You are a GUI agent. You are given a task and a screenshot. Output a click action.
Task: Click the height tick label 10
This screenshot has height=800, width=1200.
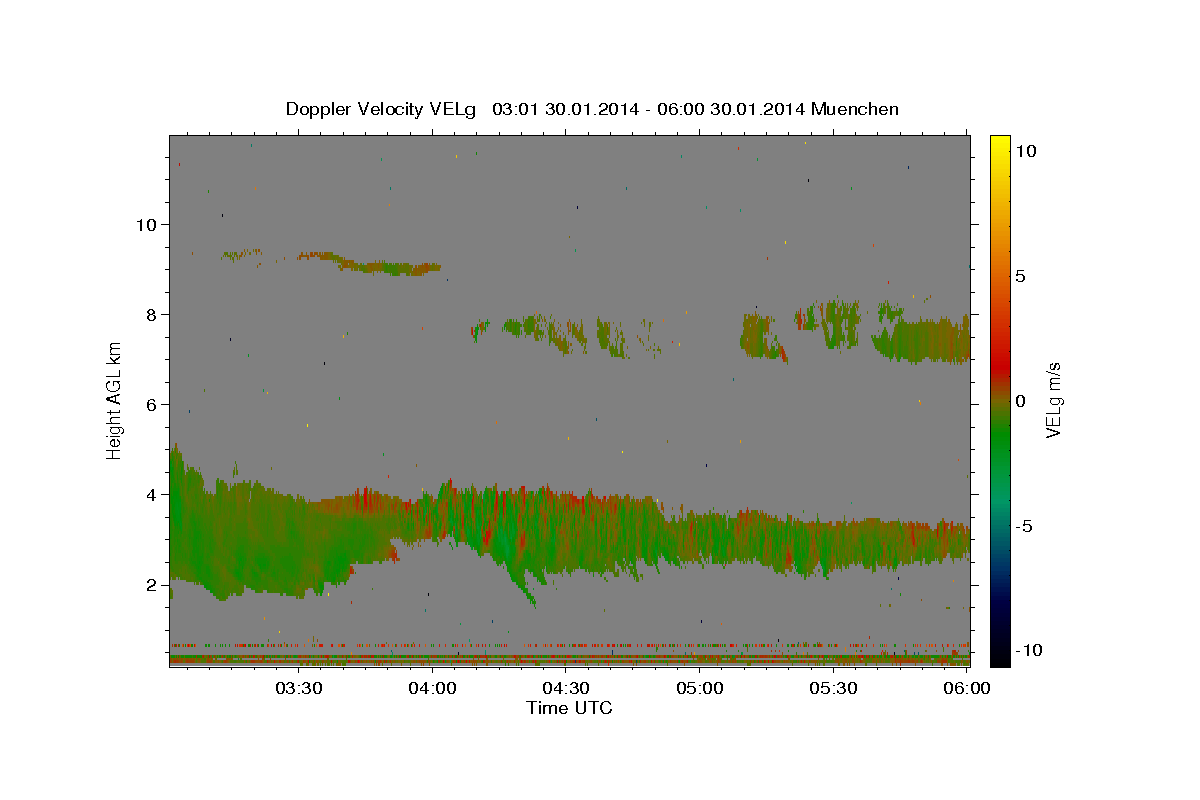coord(147,224)
